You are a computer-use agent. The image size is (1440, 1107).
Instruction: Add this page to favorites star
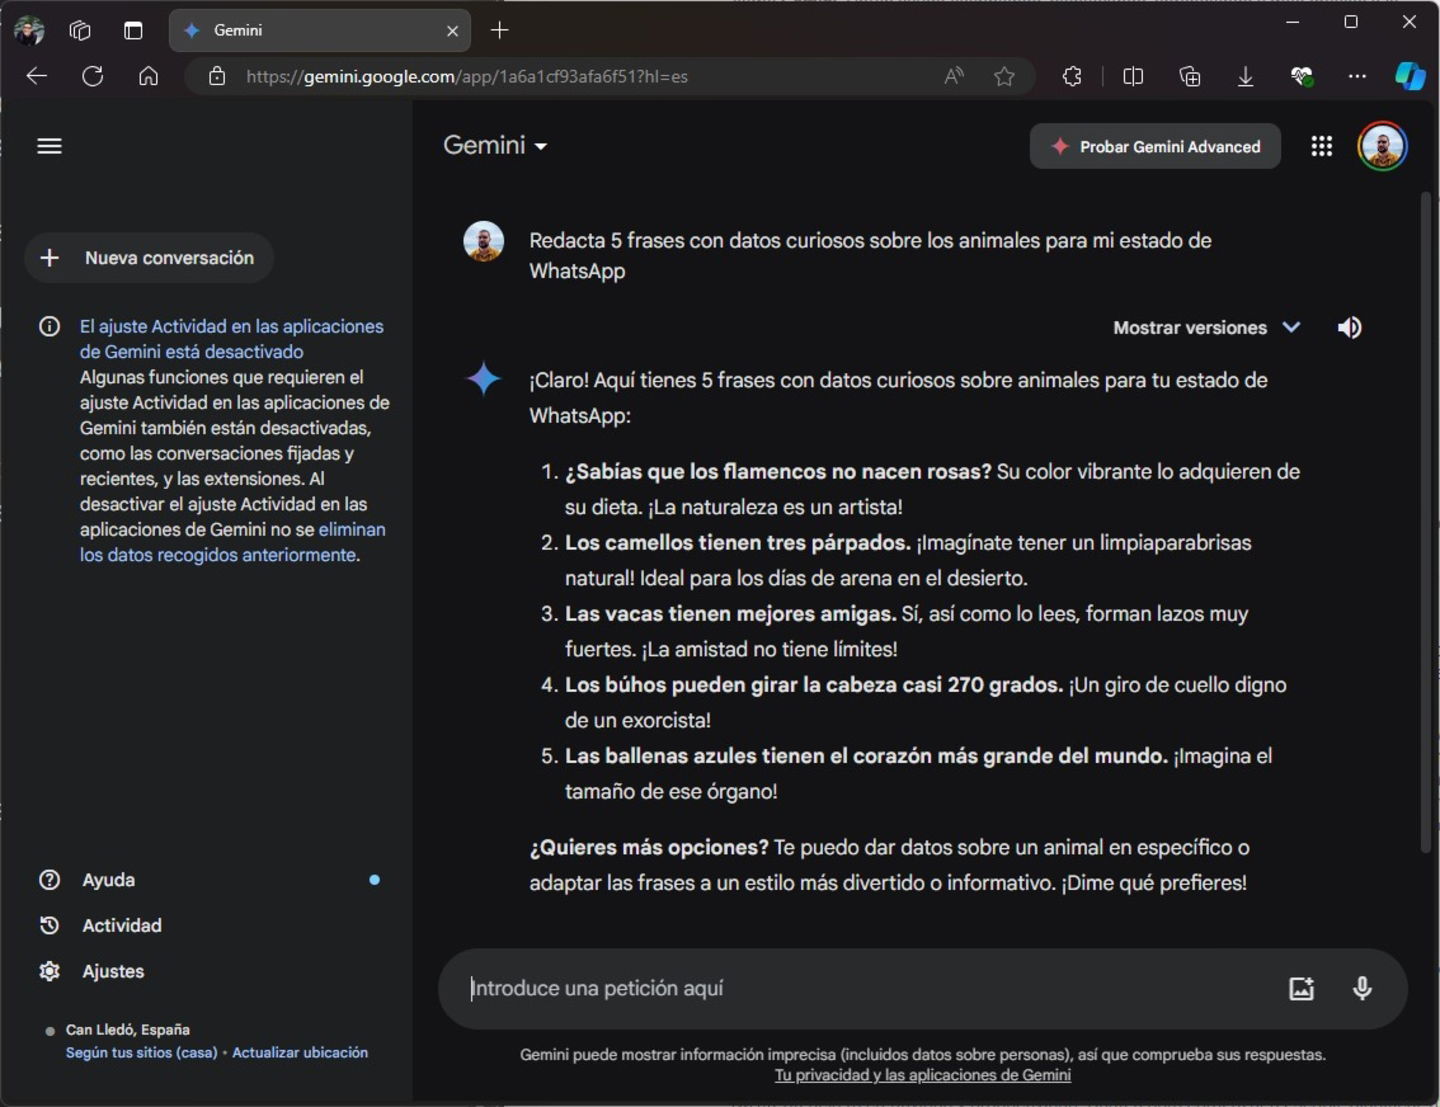pyautogui.click(x=1004, y=76)
